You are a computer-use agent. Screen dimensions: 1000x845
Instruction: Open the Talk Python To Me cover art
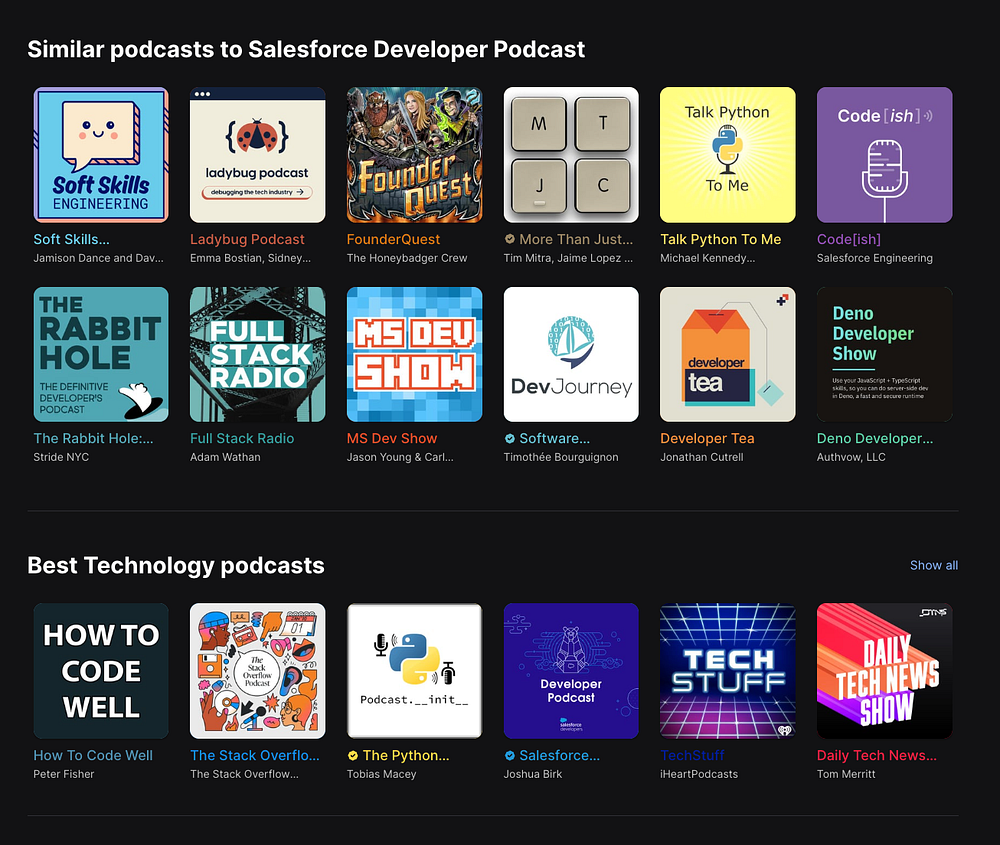[728, 155]
